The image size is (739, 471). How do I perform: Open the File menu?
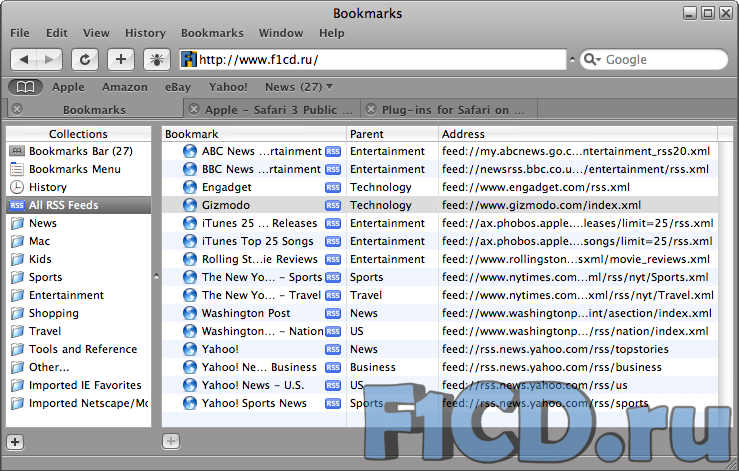point(20,33)
